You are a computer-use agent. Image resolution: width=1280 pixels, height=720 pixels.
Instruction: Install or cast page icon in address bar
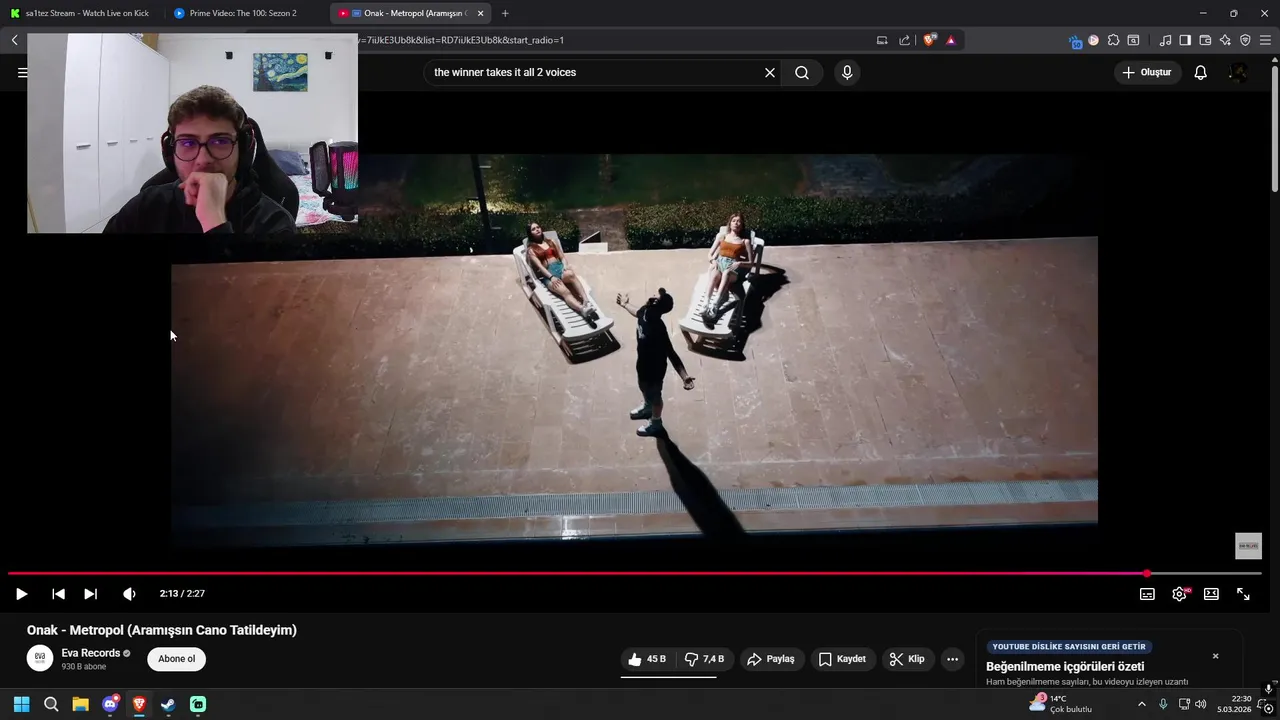[x=882, y=40]
